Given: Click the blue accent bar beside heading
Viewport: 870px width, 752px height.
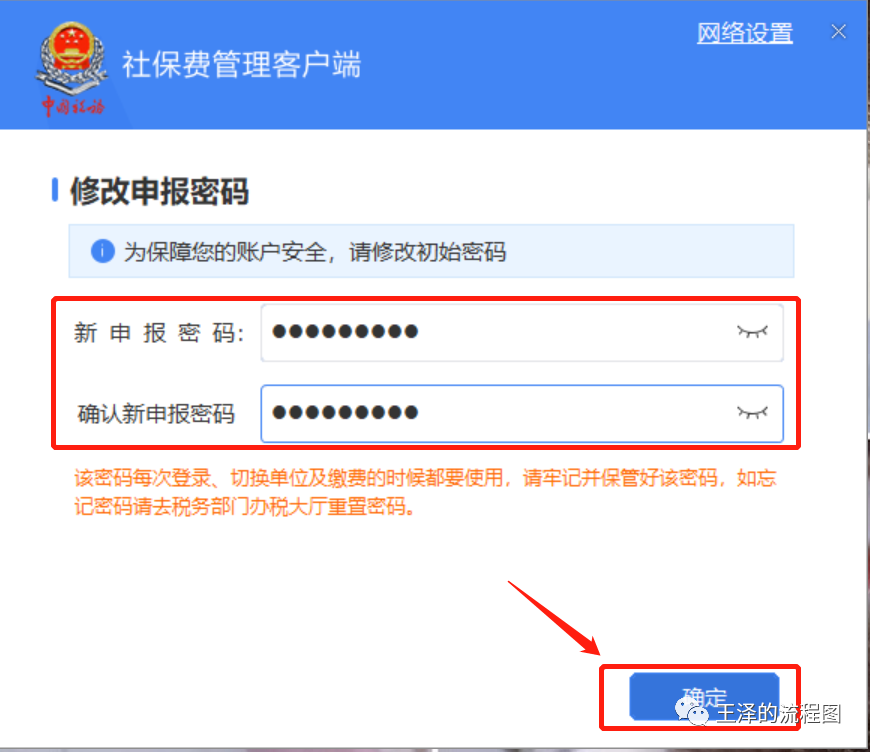Looking at the screenshot, I should pos(55,190).
